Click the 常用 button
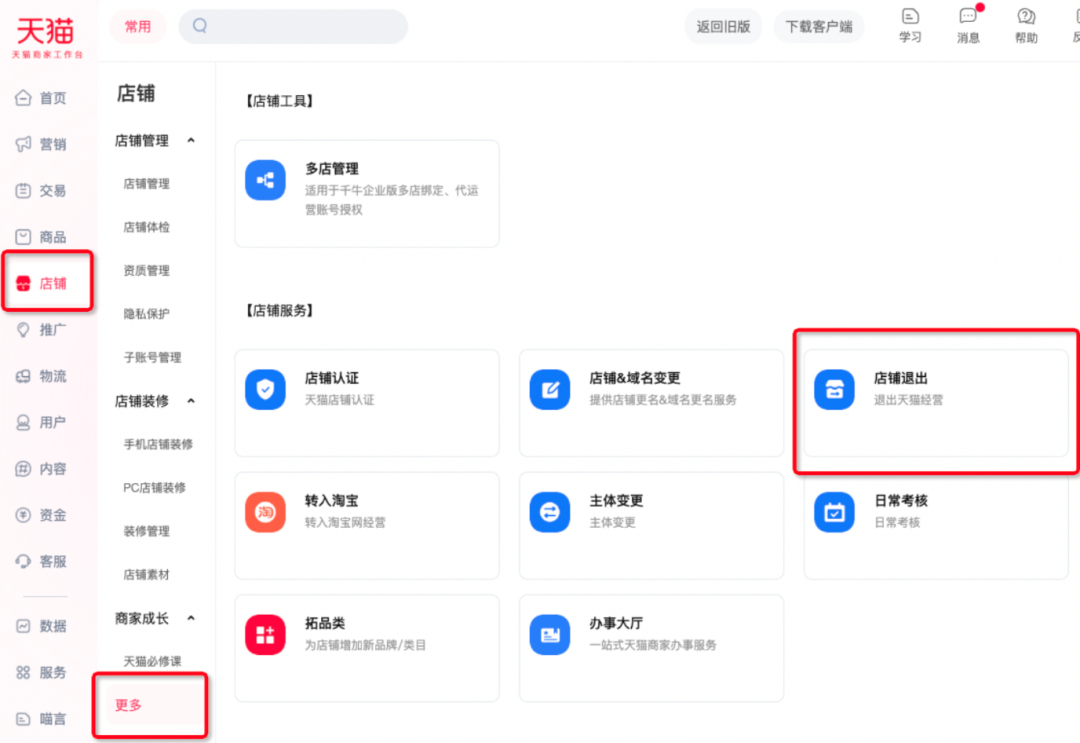The height and width of the screenshot is (743, 1080). point(138,27)
